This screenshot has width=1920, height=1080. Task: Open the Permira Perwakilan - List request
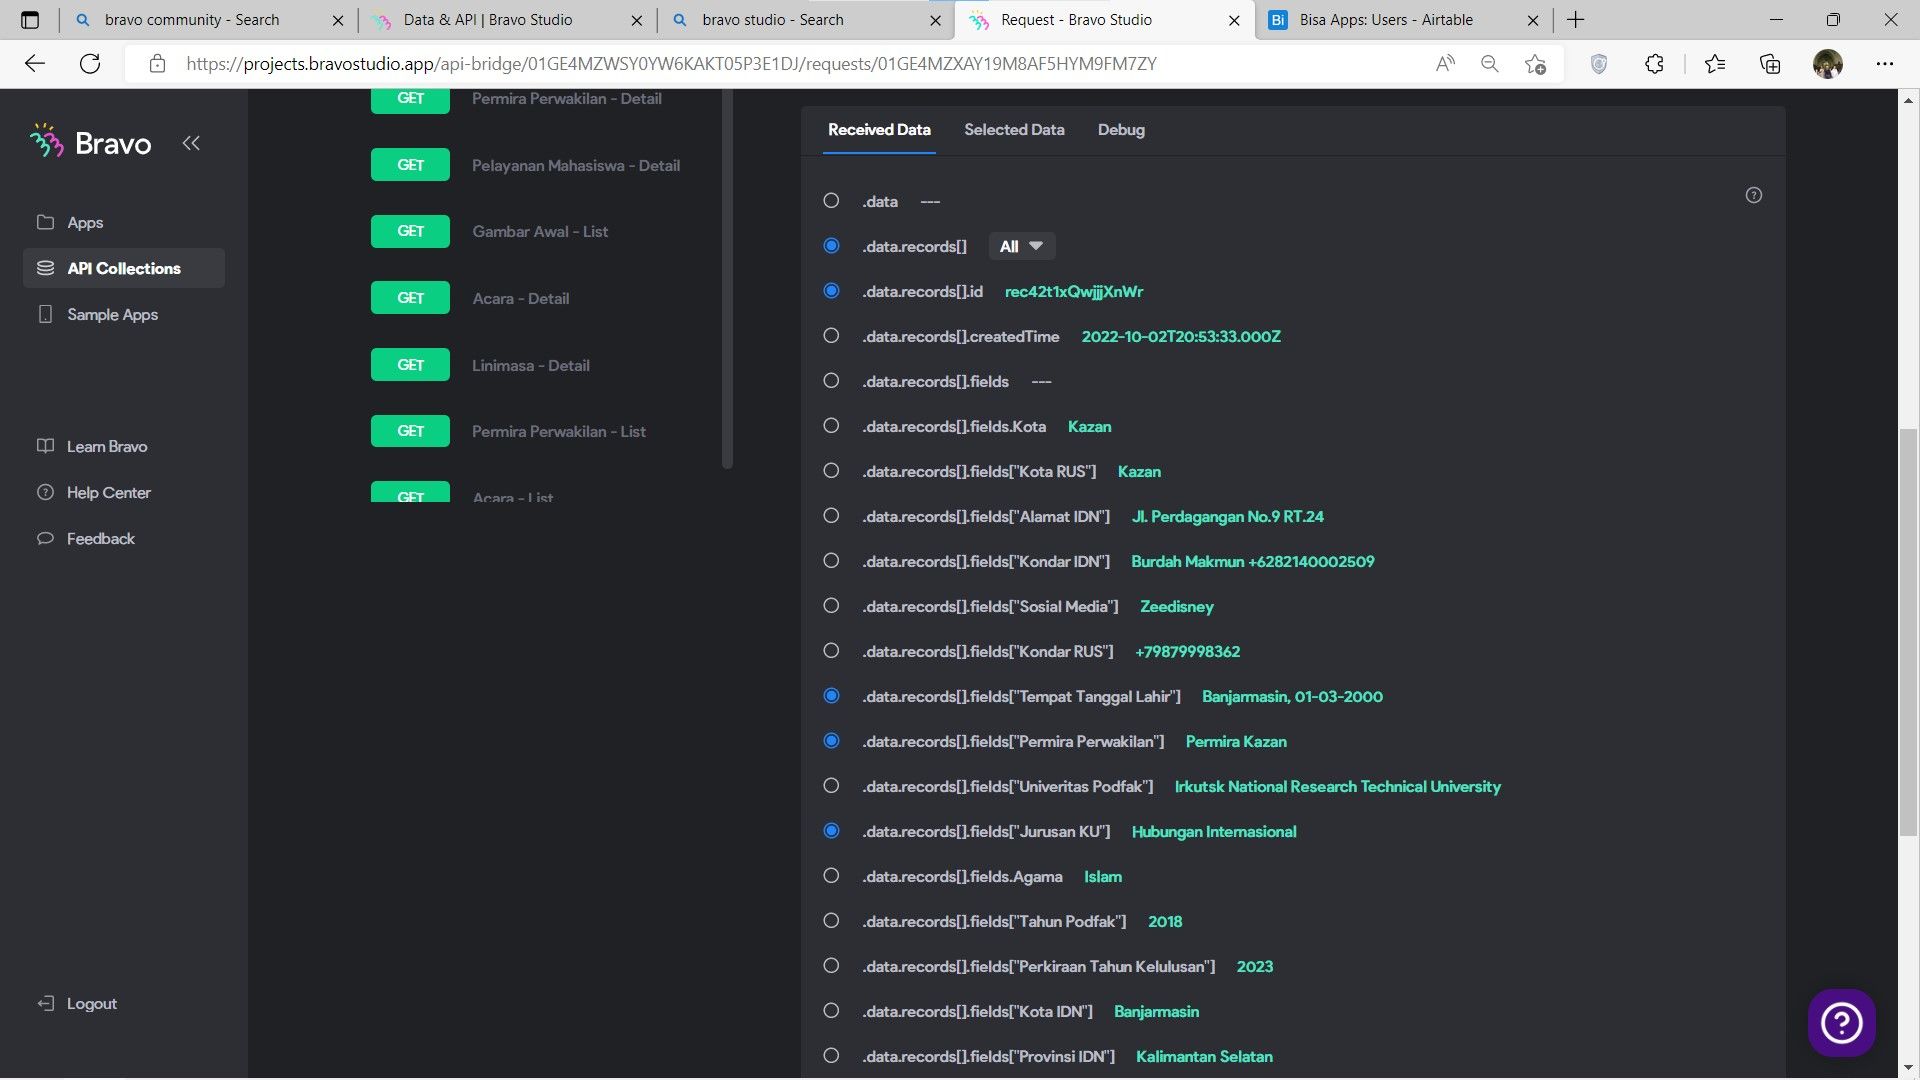[509, 431]
